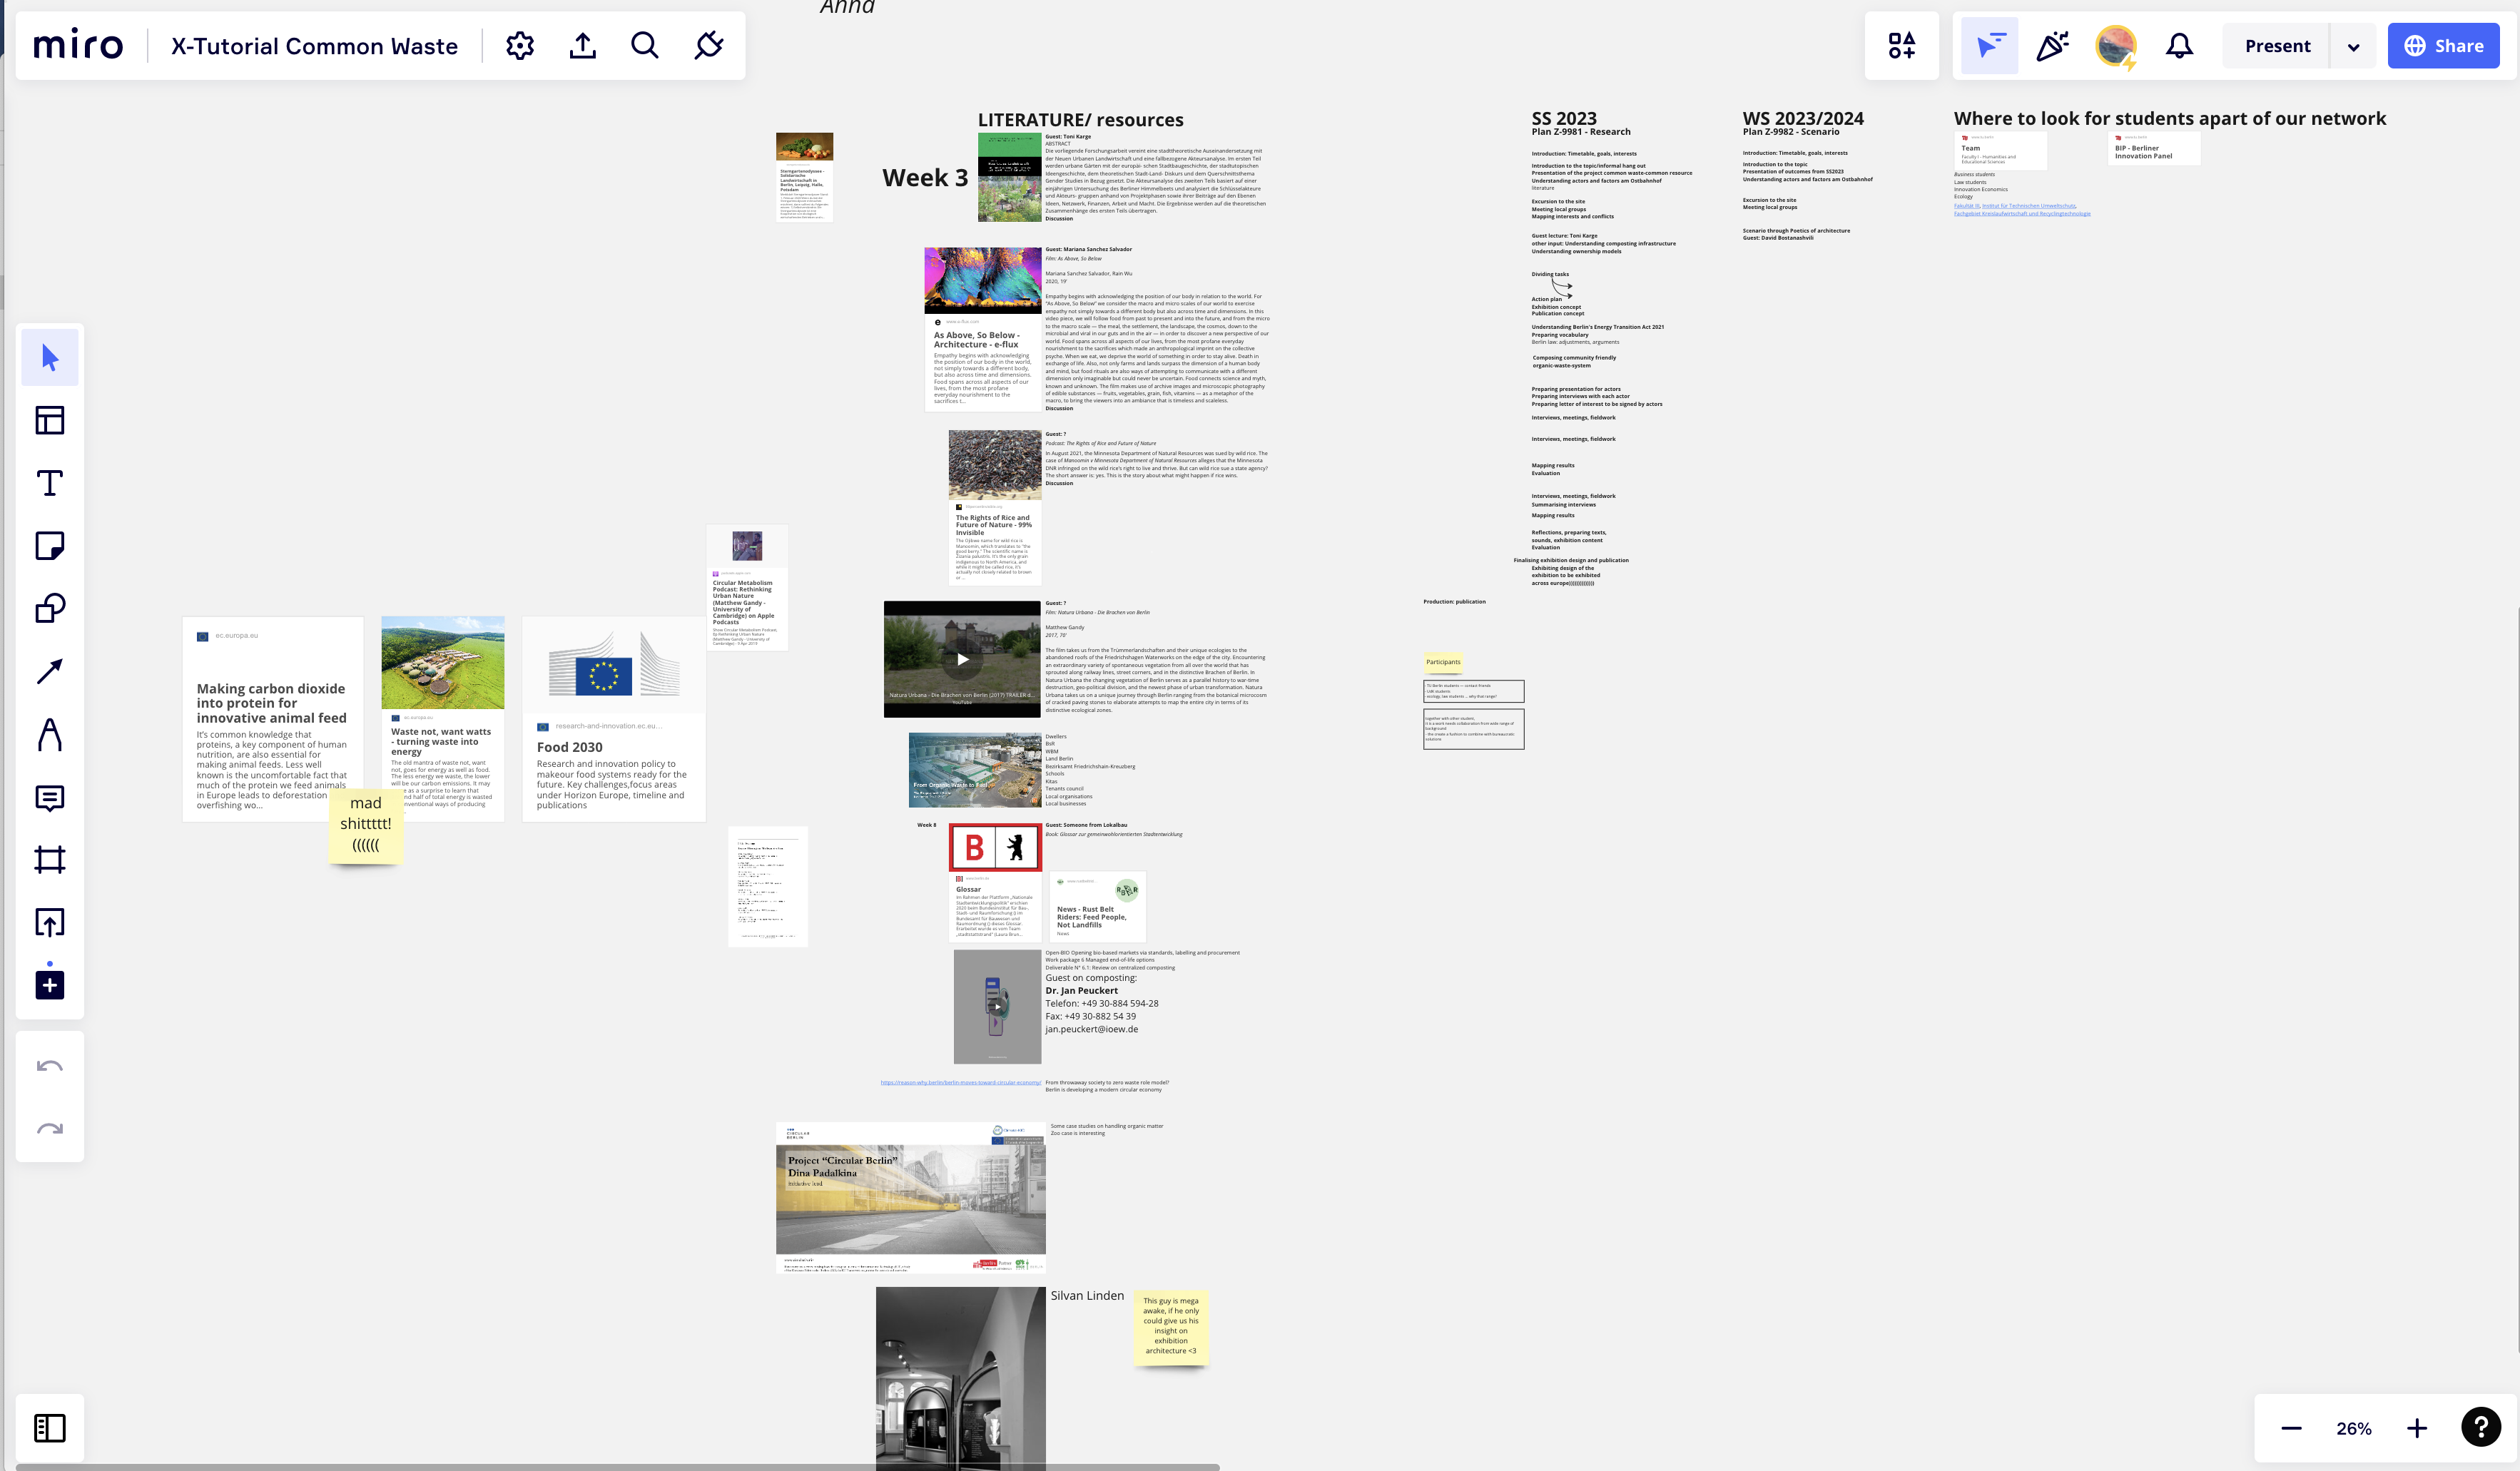Select the connection line arrow tool
The height and width of the screenshot is (1471, 2520).
click(x=49, y=672)
